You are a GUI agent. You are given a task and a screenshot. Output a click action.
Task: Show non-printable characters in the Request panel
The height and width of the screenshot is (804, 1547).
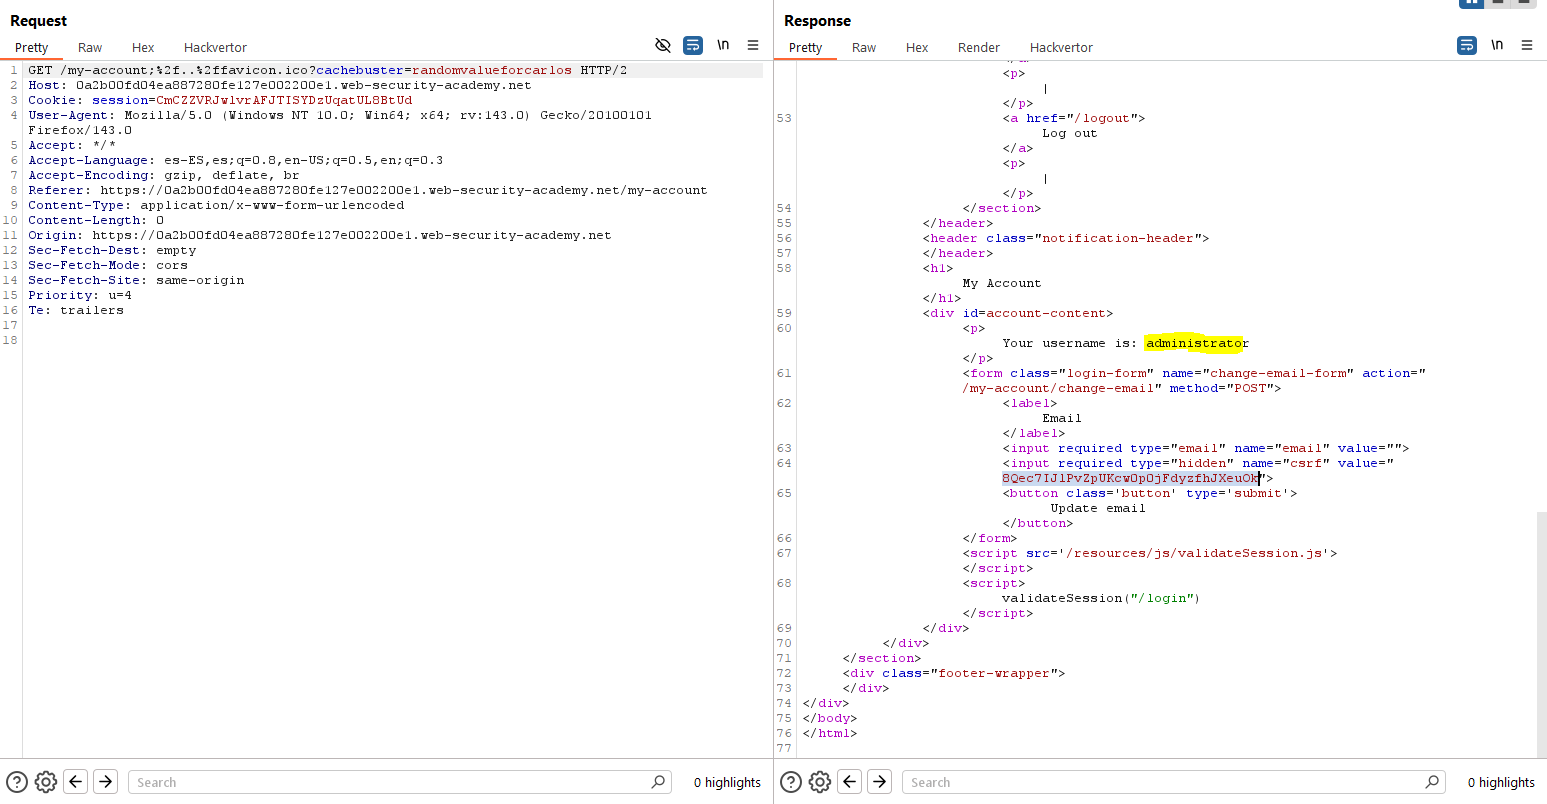723,45
